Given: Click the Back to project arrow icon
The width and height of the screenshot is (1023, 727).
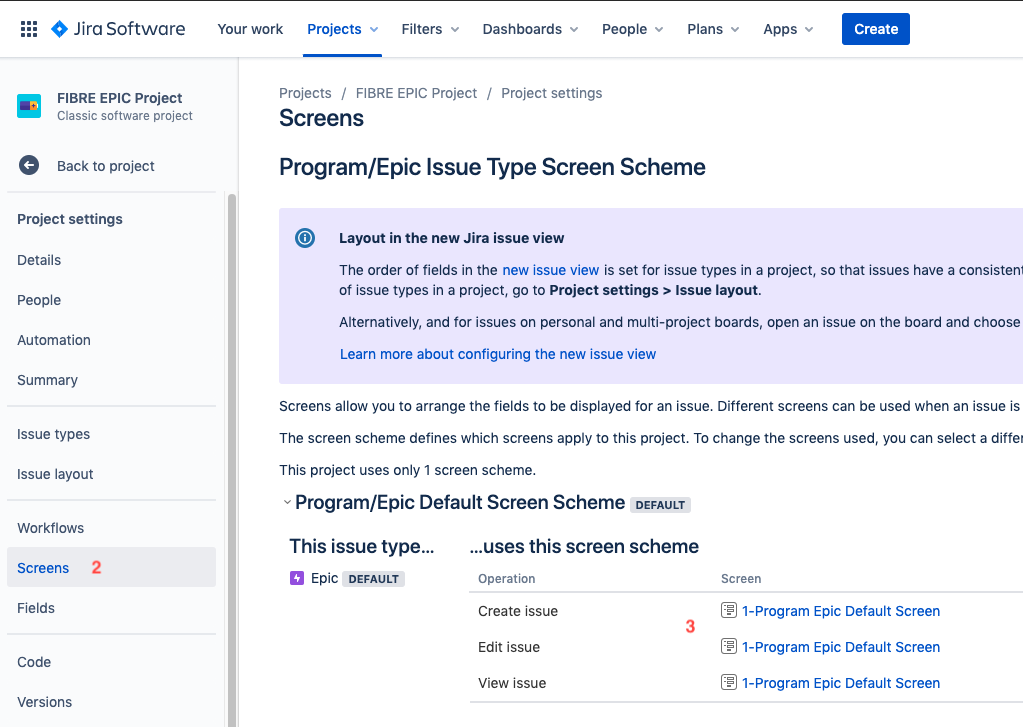Looking at the screenshot, I should 29,166.
